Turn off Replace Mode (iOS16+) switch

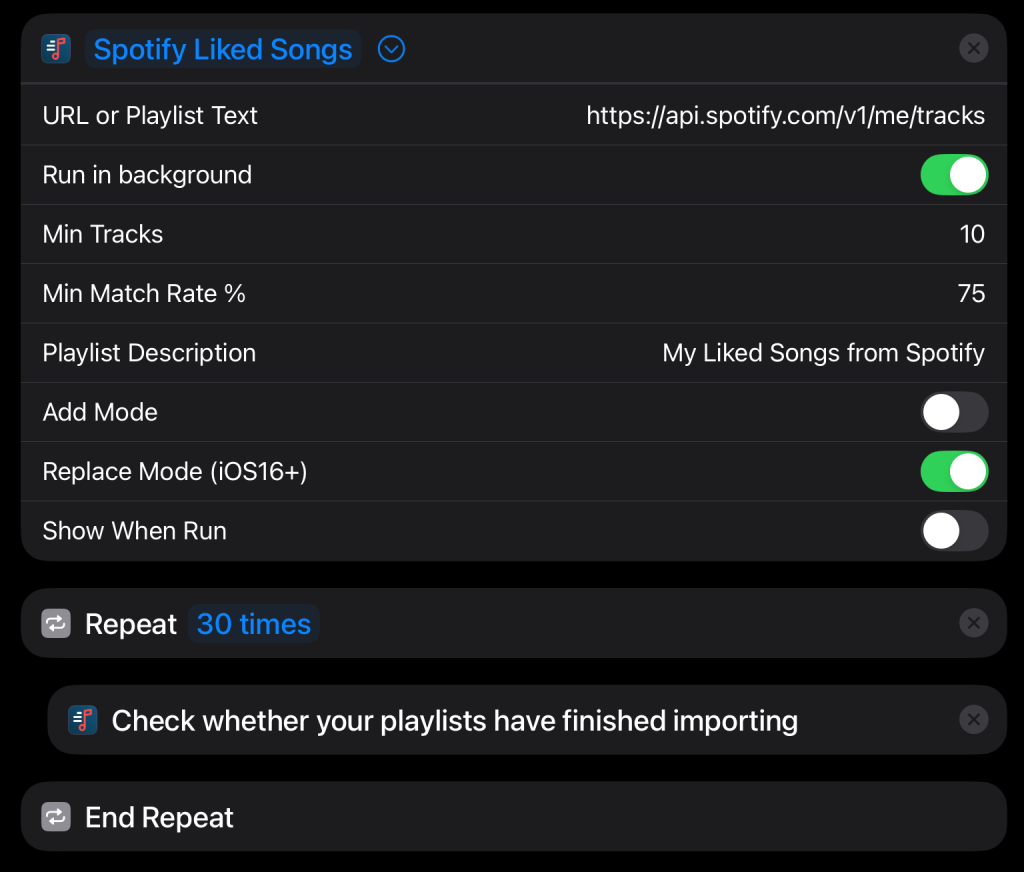tap(953, 472)
